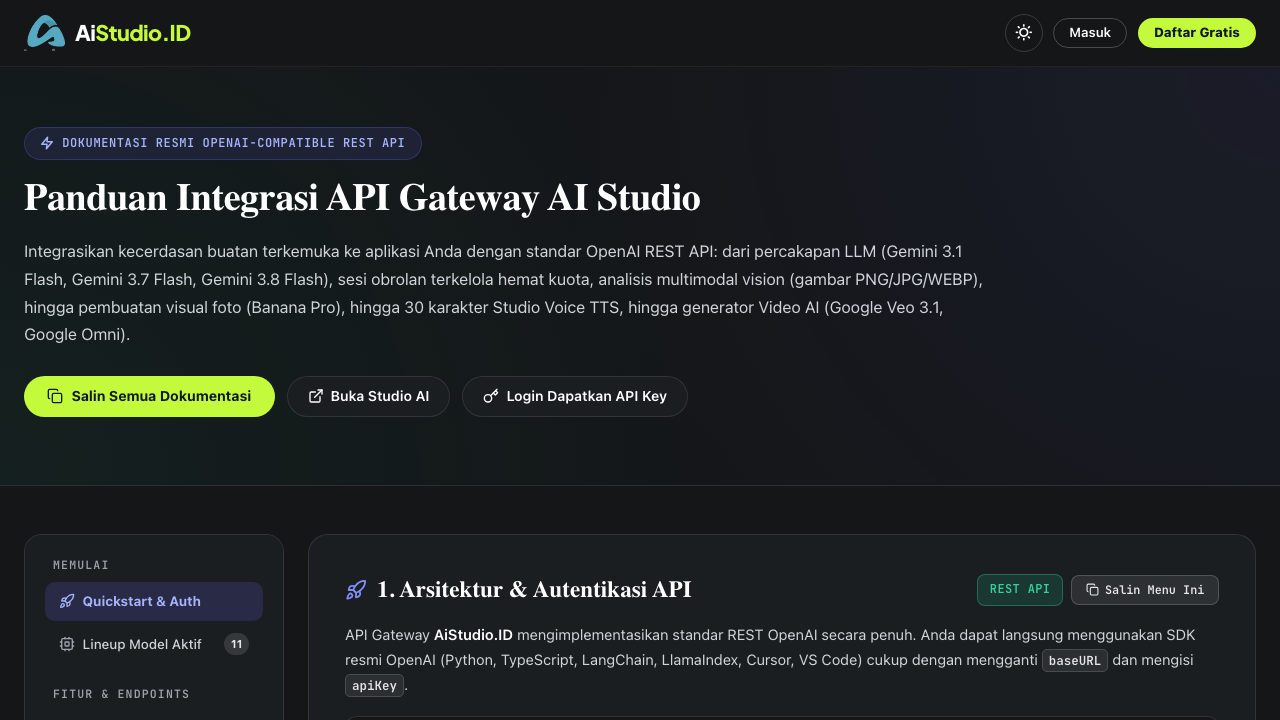The width and height of the screenshot is (1280, 720).
Task: Click DOKUMENTASI RESMI OPENAI-COMPATIBLE REST API badge
Action: coord(223,143)
